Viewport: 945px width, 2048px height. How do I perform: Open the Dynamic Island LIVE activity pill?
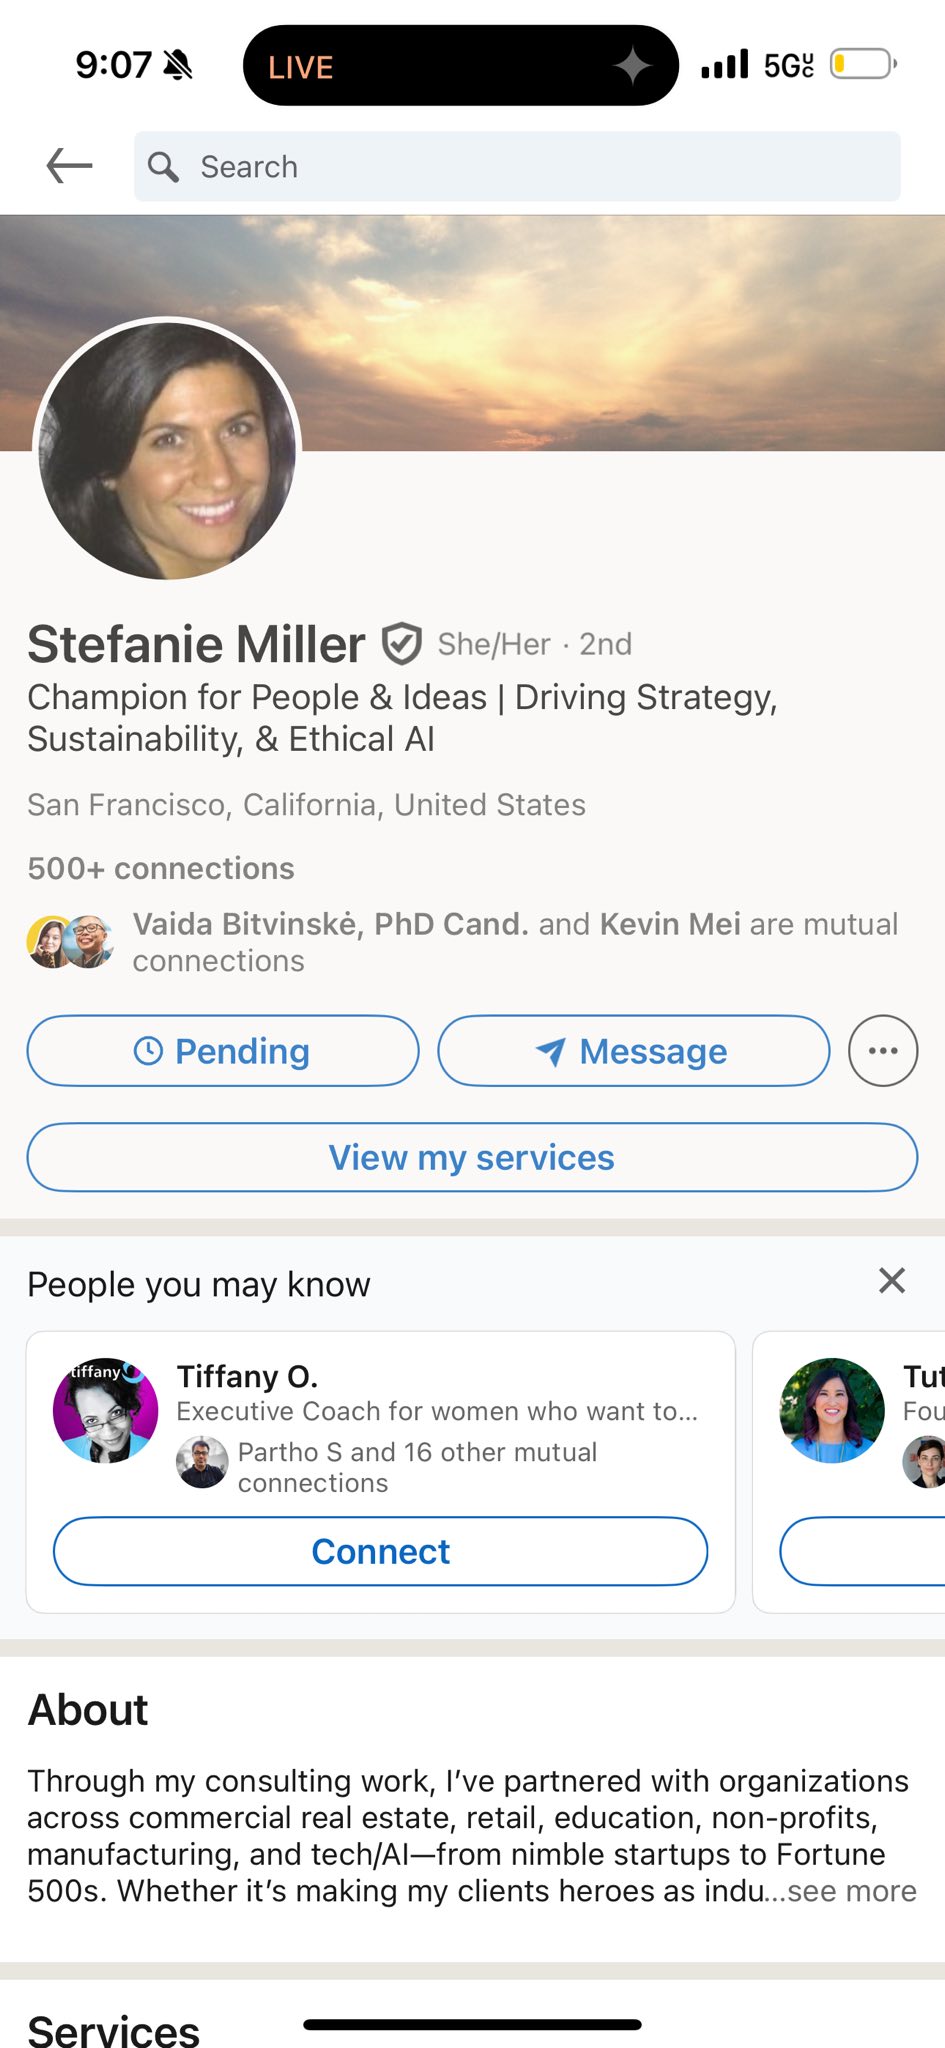(461, 66)
